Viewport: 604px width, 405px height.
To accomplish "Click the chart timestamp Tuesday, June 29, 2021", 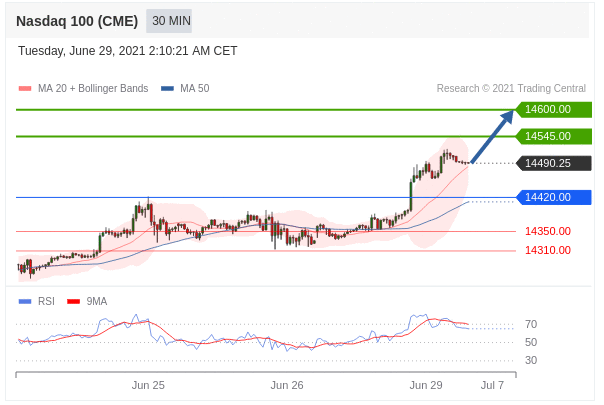I will (x=128, y=51).
